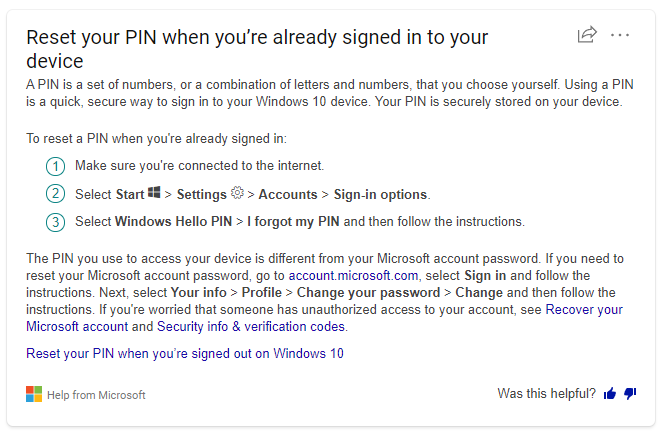Click the card title Reset your PIN heading
This screenshot has height=434, width=666.
click(x=257, y=49)
